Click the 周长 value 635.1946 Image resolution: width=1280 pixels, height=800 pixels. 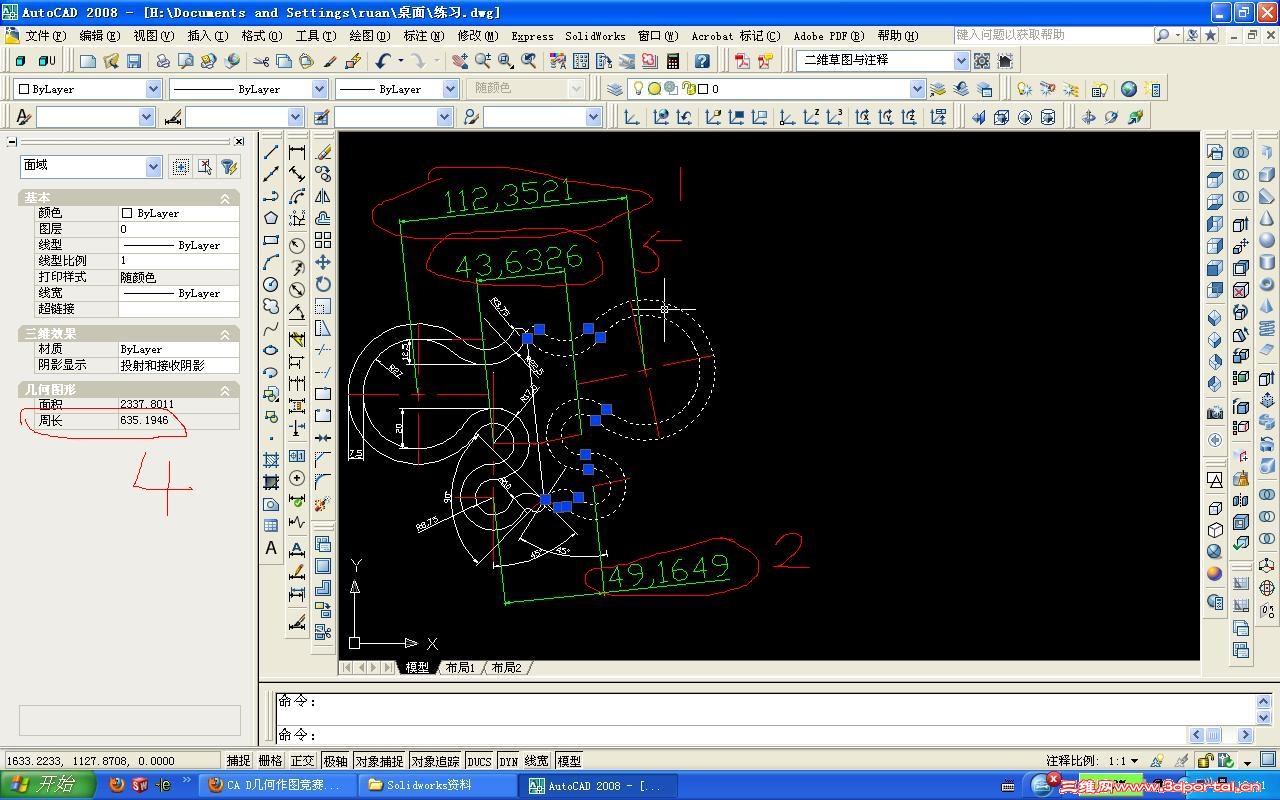(x=179, y=421)
